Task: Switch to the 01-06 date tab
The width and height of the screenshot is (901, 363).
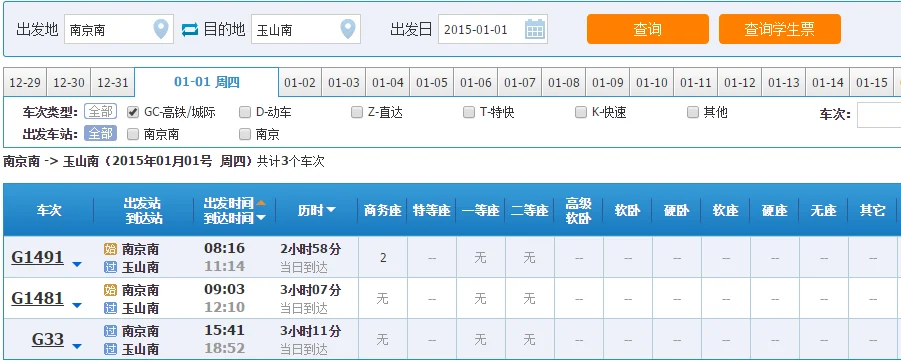Action: pyautogui.click(x=476, y=83)
